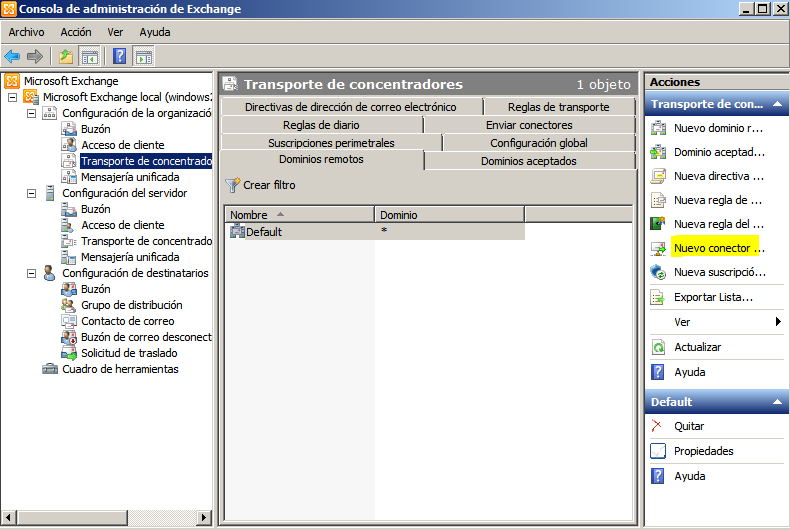Click the Nueva regla del diario icon

coord(658,224)
